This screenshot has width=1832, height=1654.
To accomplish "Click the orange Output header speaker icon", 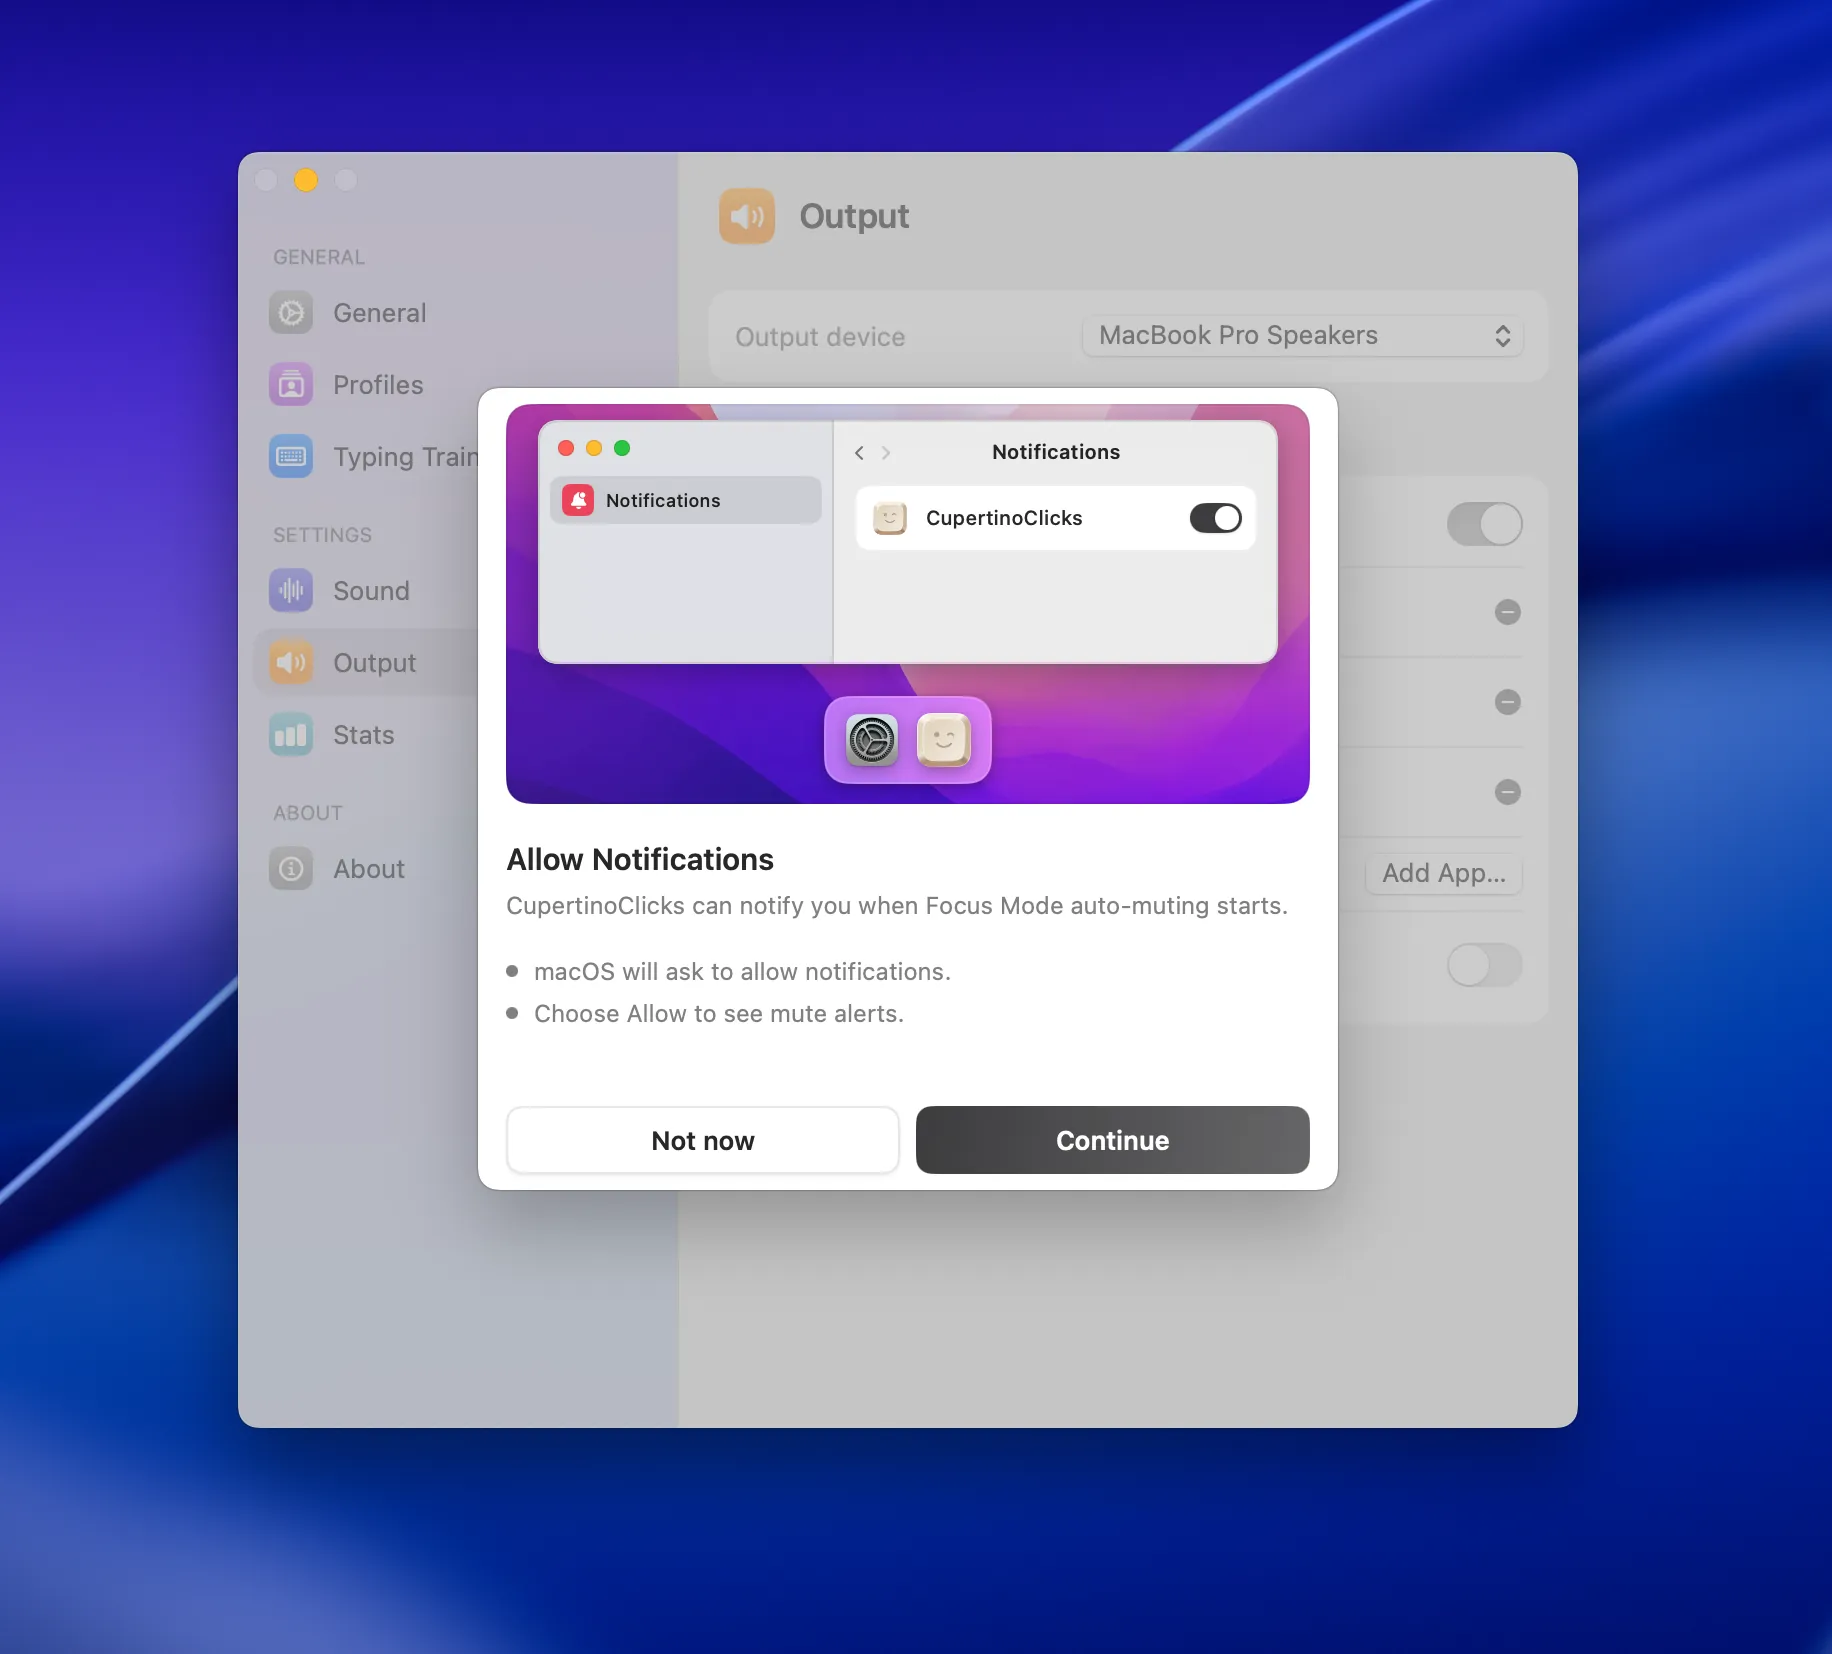I will (x=747, y=216).
